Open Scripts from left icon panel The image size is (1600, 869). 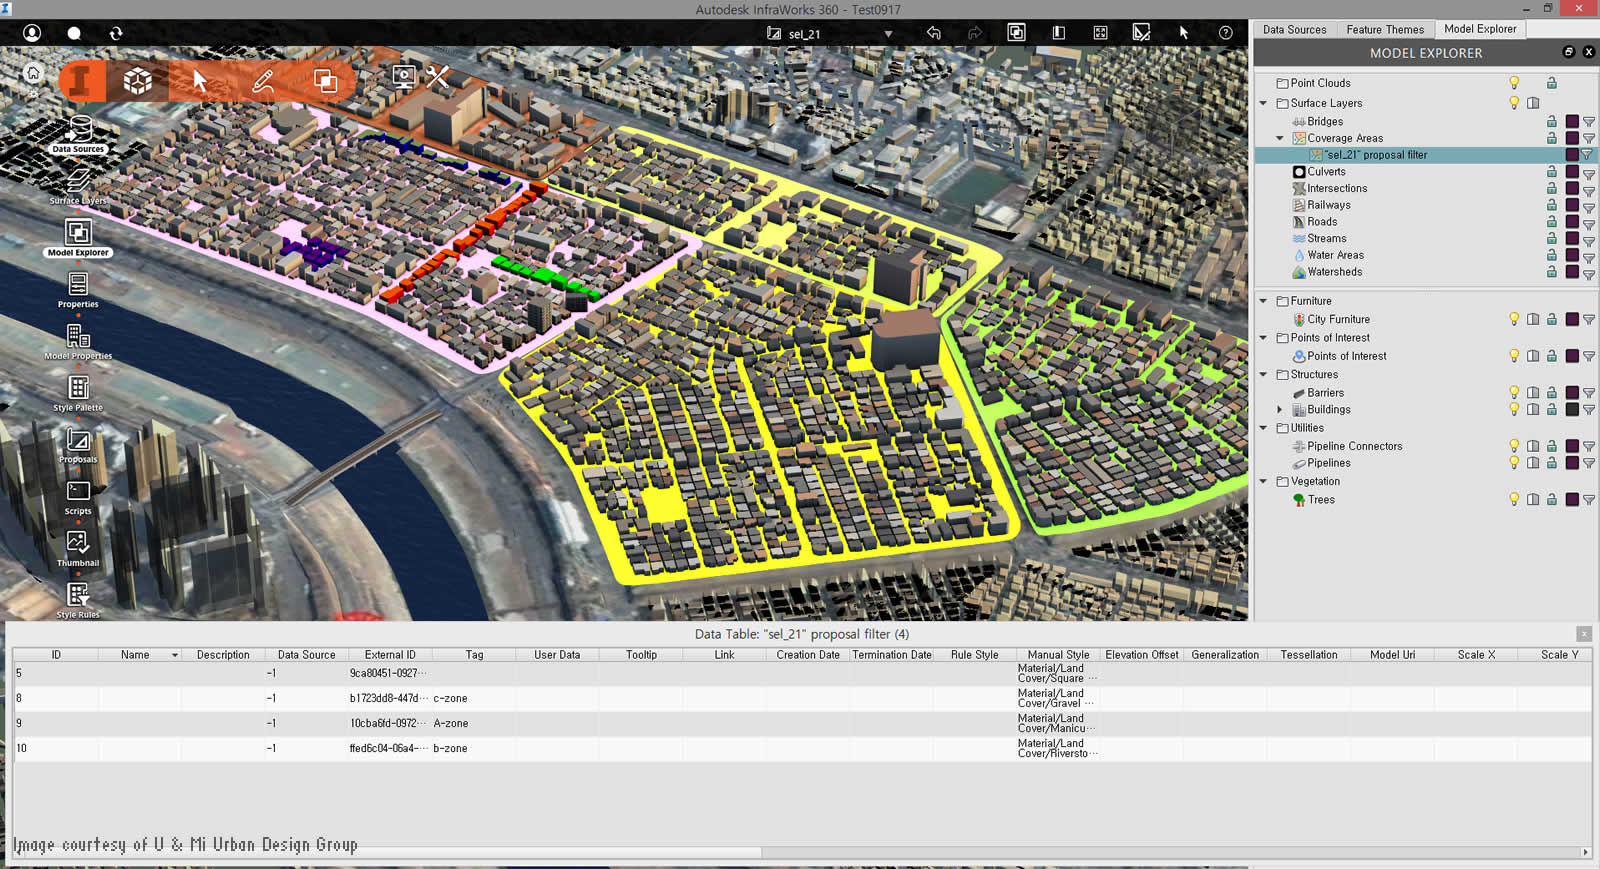click(78, 497)
